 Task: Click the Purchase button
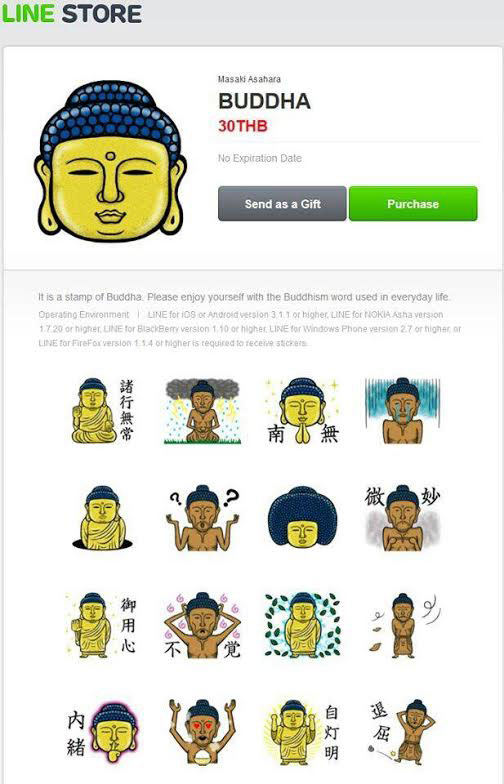413,204
